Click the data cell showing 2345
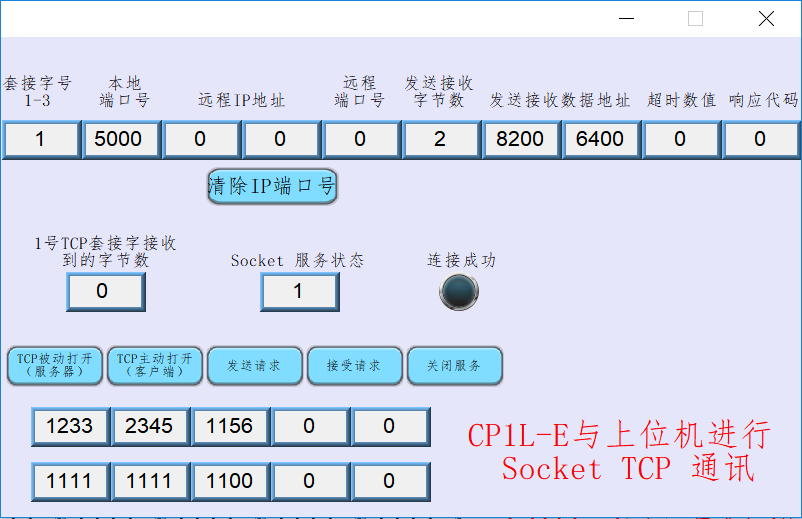This screenshot has width=802, height=519. 149,426
